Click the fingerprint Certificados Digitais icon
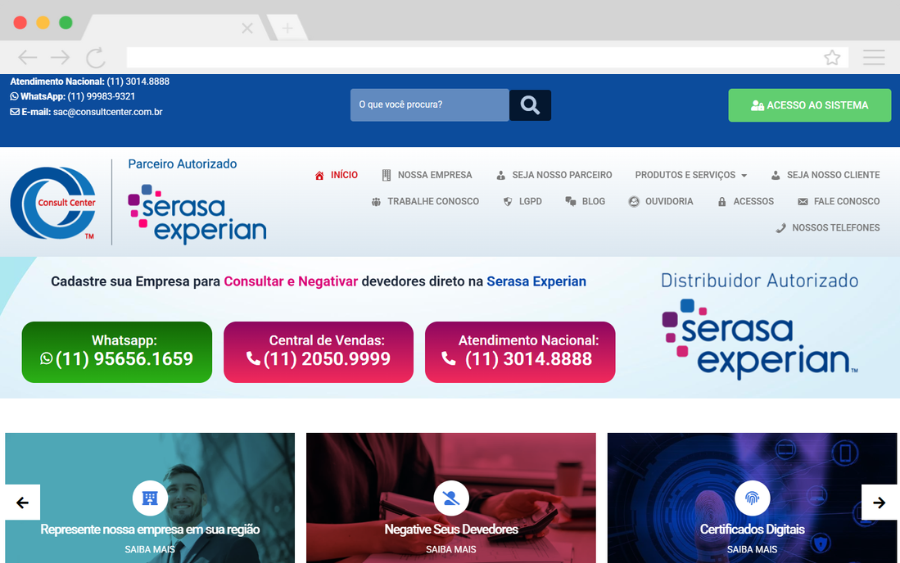Image resolution: width=900 pixels, height=563 pixels. coord(752,498)
